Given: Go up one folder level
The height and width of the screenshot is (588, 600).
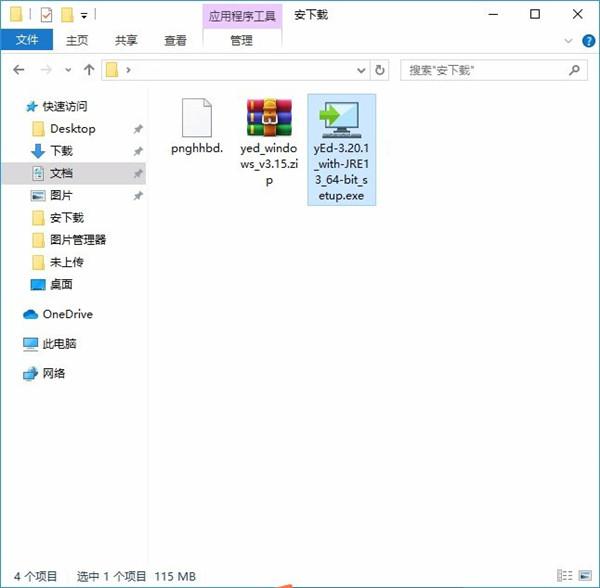Looking at the screenshot, I should click(89, 70).
